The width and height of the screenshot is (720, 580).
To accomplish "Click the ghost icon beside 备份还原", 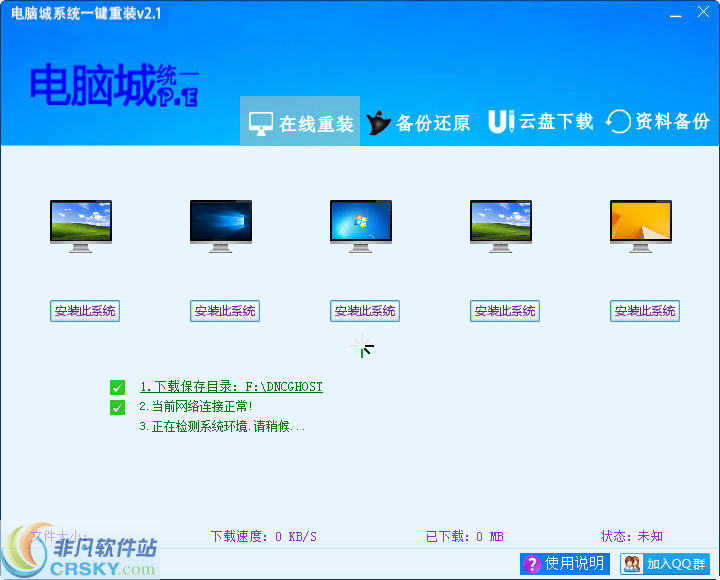I will point(378,123).
